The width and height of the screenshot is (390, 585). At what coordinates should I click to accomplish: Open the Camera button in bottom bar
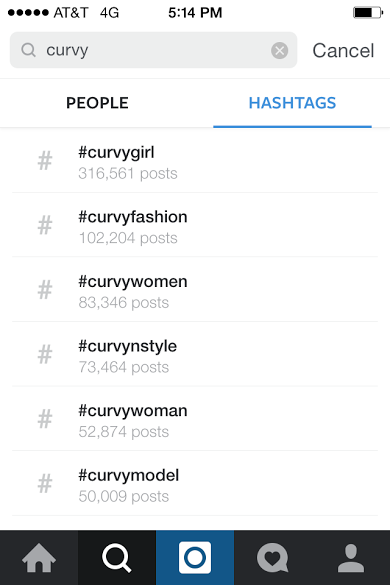point(195,558)
